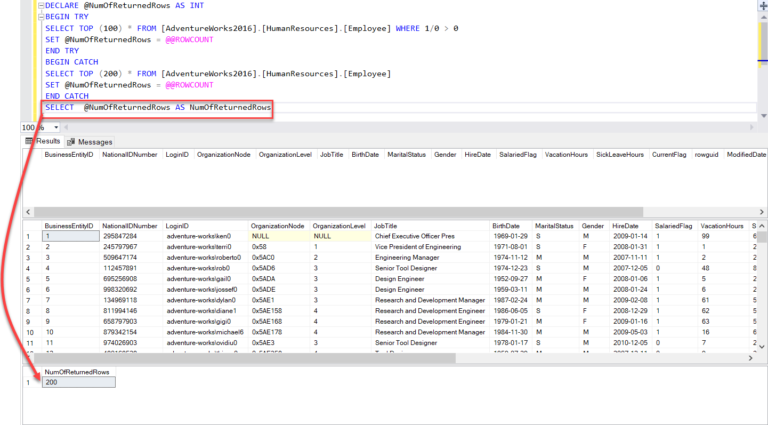Select the OrganizationNode cell 0x5AC0
Image resolution: width=768 pixels, height=425 pixels.
(279, 258)
